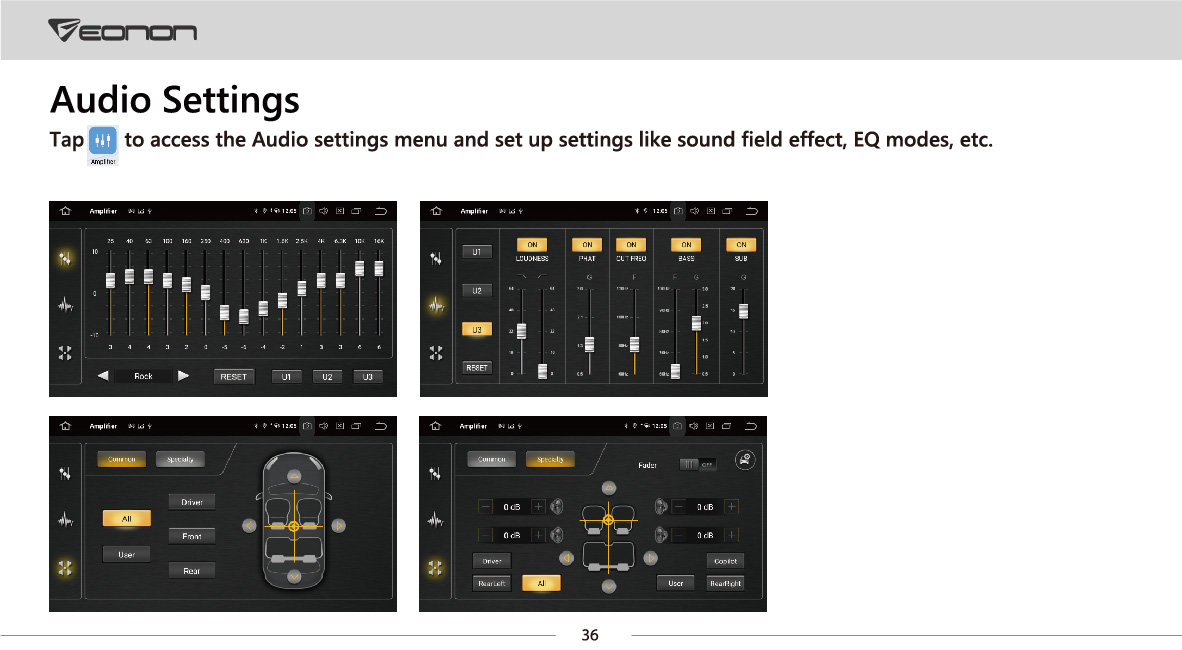Select highlighted Specialty tab on the Fader screen

550,459
